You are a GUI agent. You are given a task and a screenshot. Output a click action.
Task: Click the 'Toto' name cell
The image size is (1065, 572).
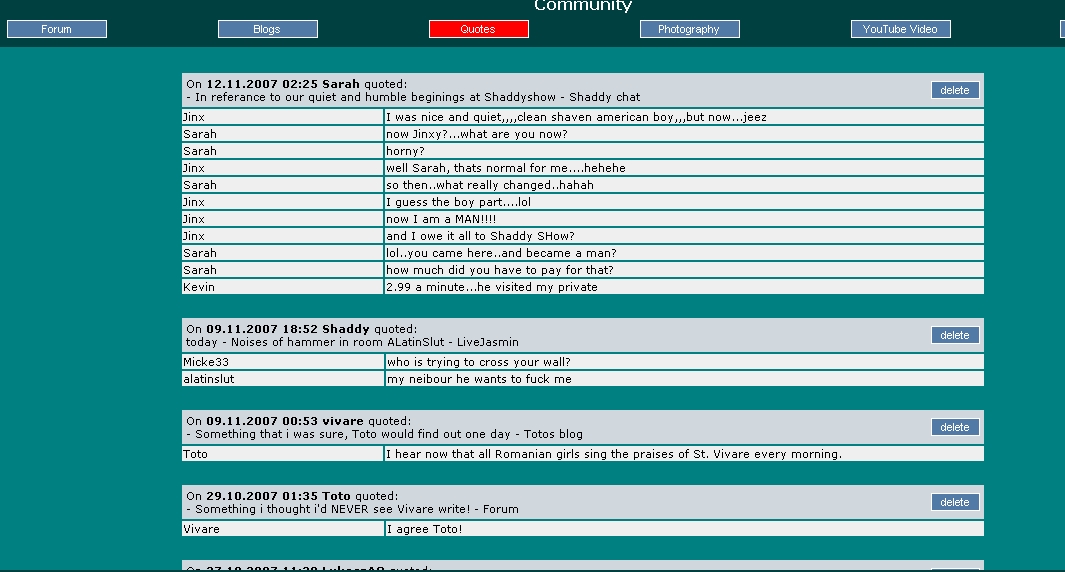(x=283, y=454)
